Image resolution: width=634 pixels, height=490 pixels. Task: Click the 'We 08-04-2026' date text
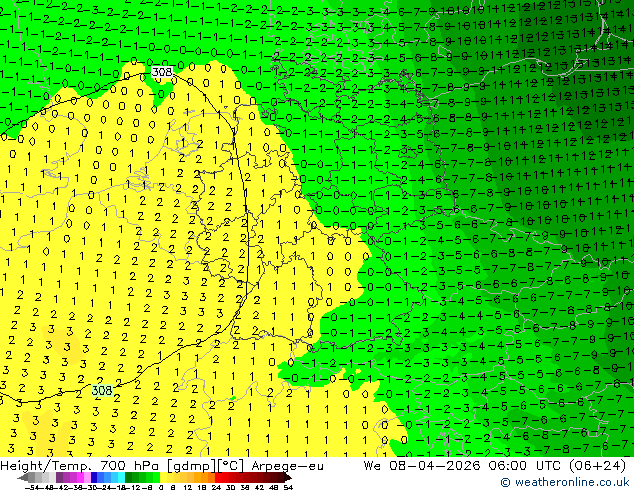point(422,466)
